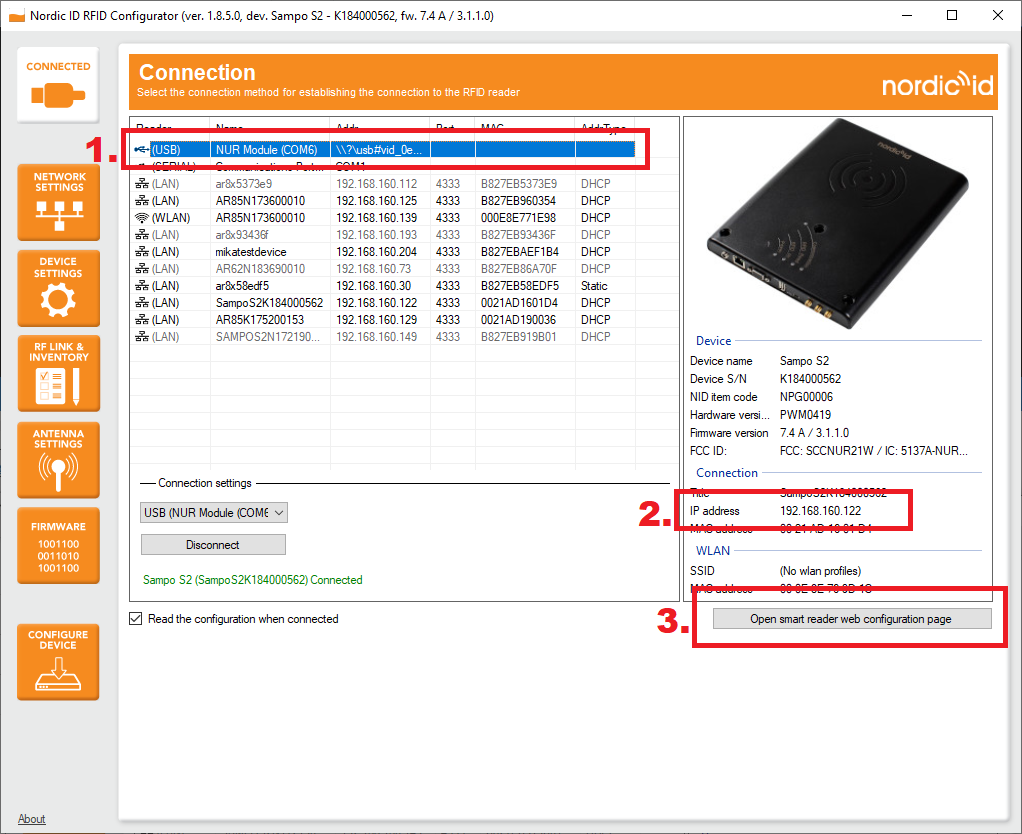Select LAN reader ar8x5373e9
This screenshot has width=1022, height=834.
click(x=385, y=184)
